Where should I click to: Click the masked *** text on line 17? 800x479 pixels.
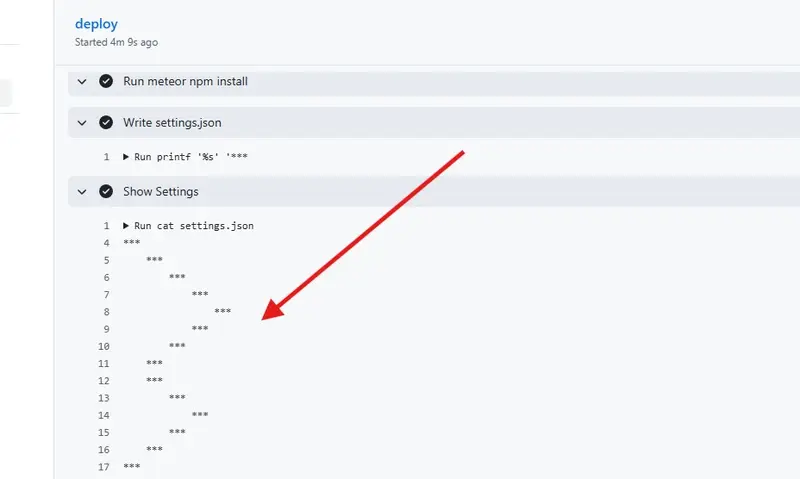pyautogui.click(x=132, y=466)
